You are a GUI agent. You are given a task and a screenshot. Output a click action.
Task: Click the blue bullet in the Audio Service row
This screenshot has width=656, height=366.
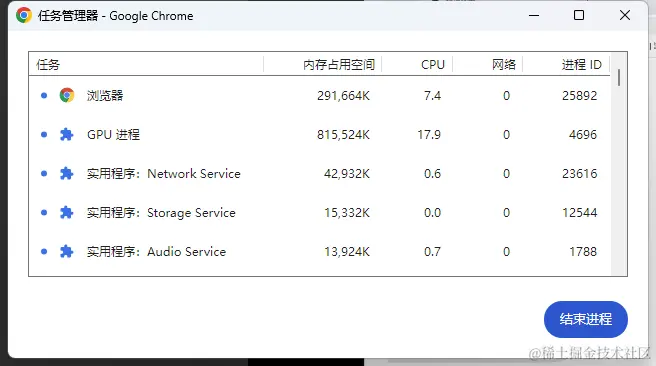[44, 251]
